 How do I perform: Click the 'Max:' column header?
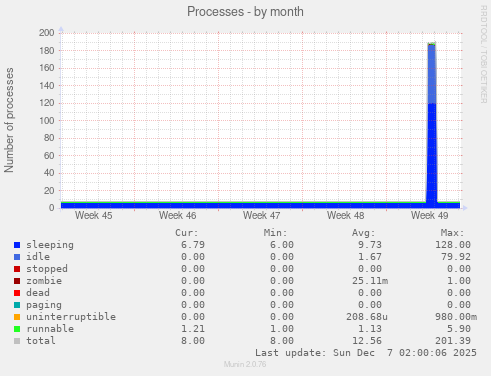coord(452,233)
